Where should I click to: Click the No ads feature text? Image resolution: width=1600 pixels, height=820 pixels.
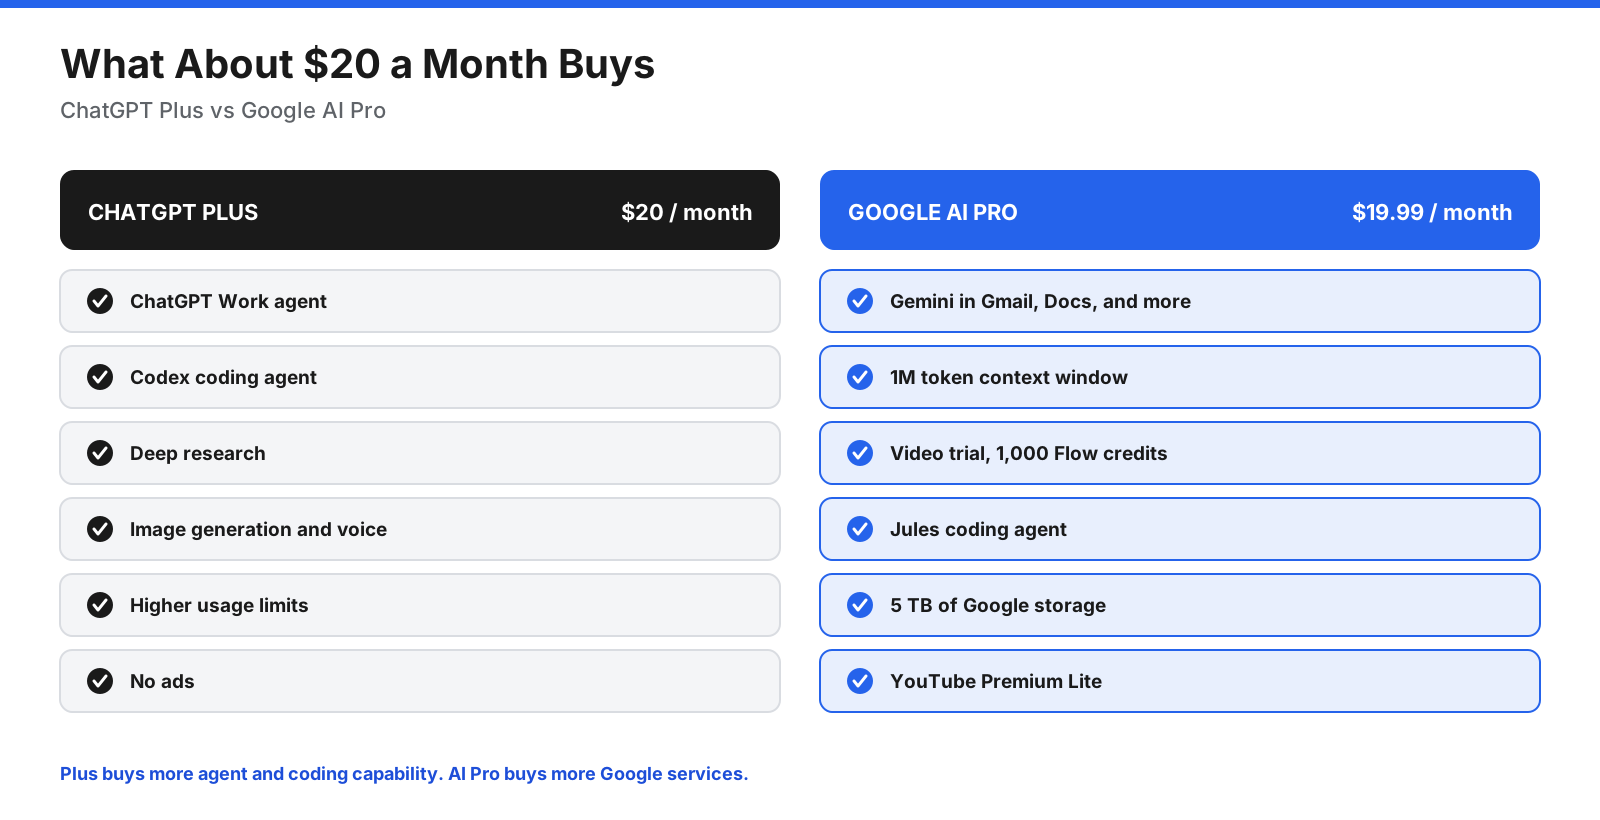pos(162,681)
